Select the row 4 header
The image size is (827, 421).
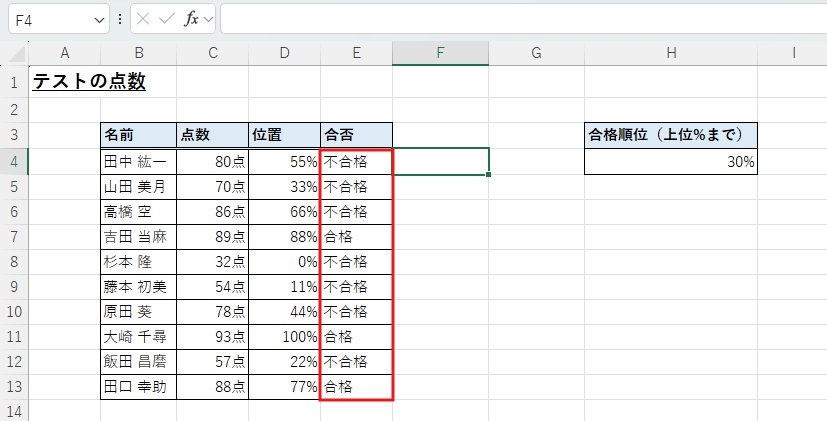14,160
